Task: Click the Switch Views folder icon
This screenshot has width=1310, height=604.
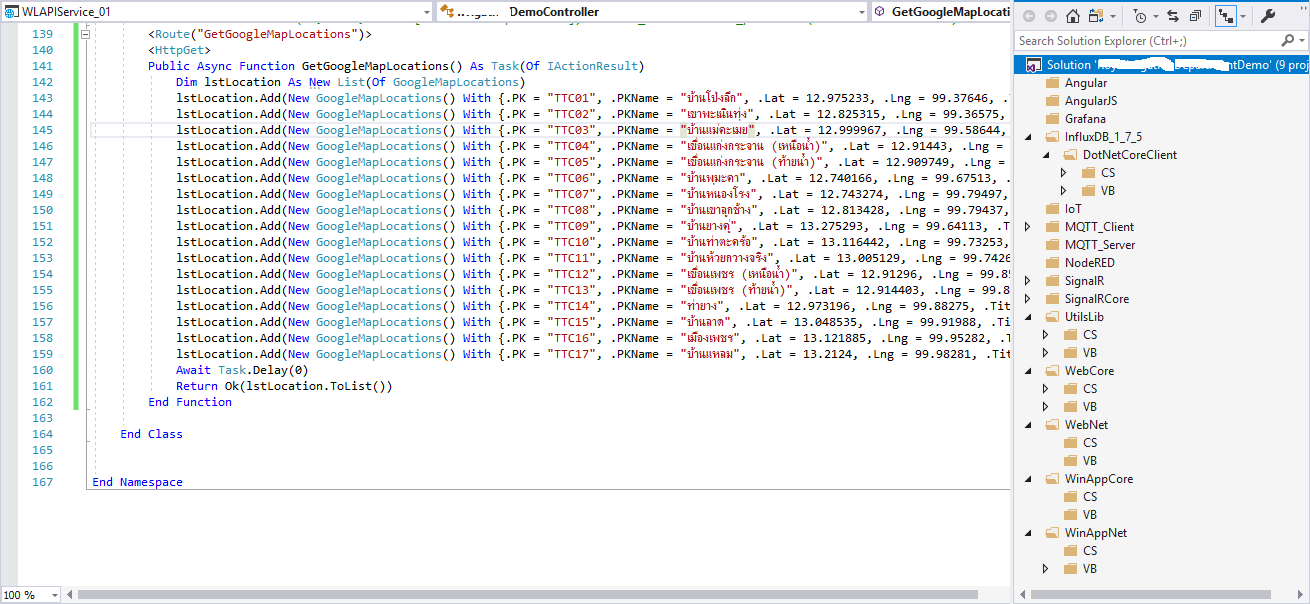Action: point(1097,16)
